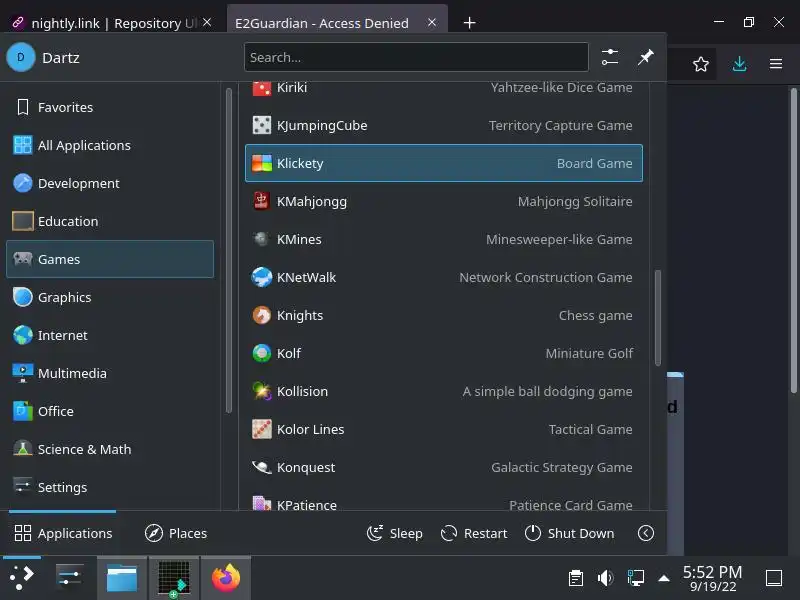Expand more session options arrow
Viewport: 800px width, 600px height.
(646, 533)
